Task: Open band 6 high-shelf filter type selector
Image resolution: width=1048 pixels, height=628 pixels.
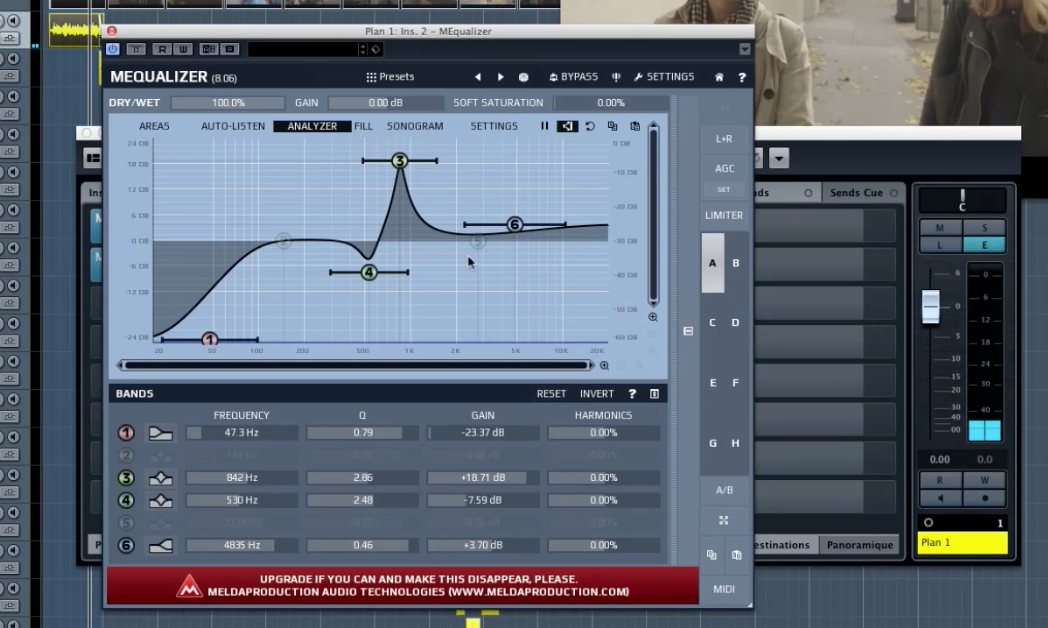Action: 160,545
